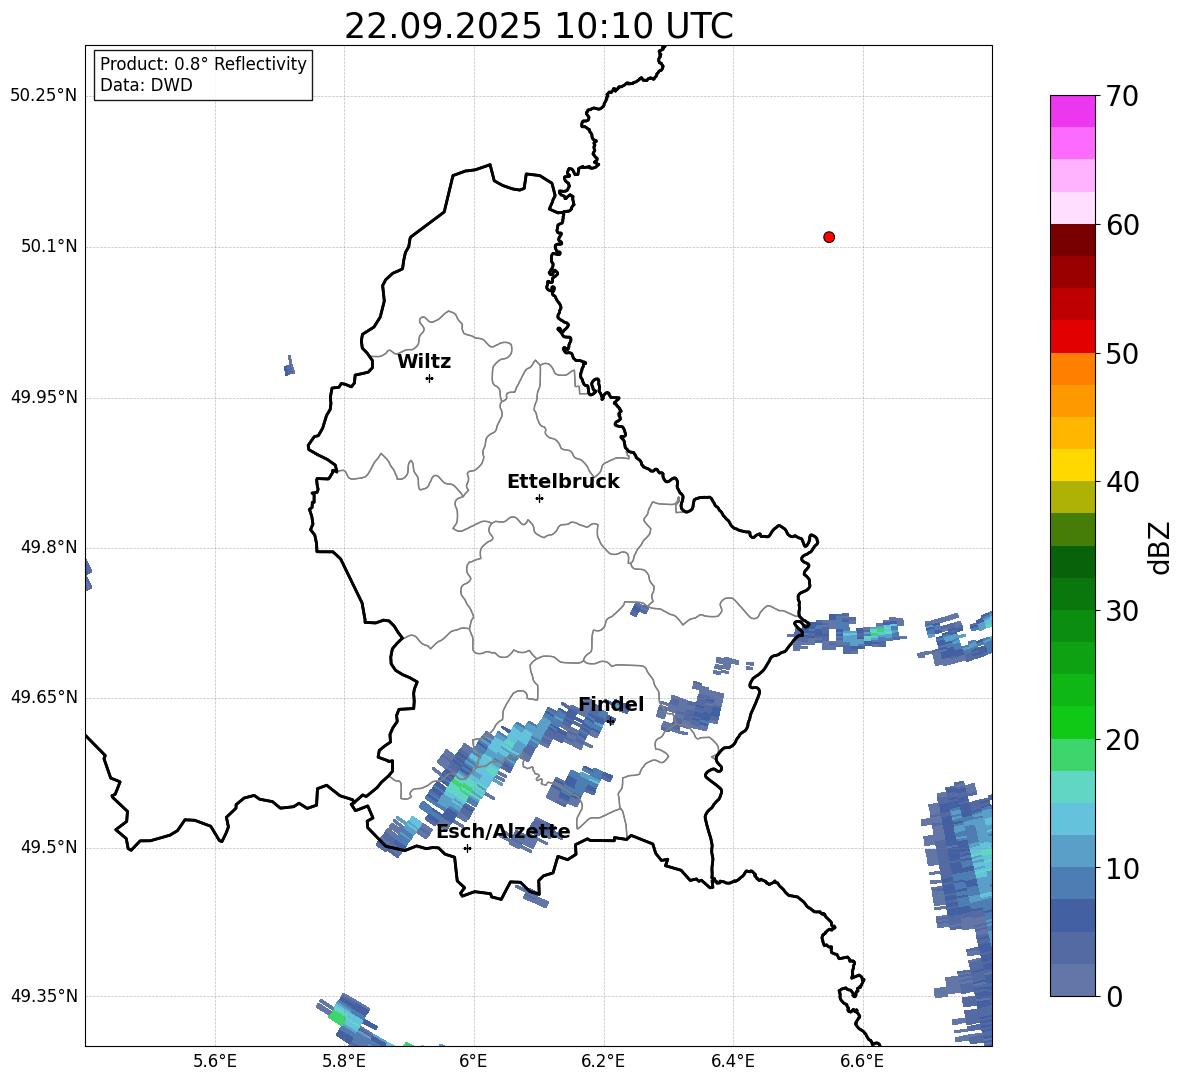Select the Wiltz map label

click(424, 362)
